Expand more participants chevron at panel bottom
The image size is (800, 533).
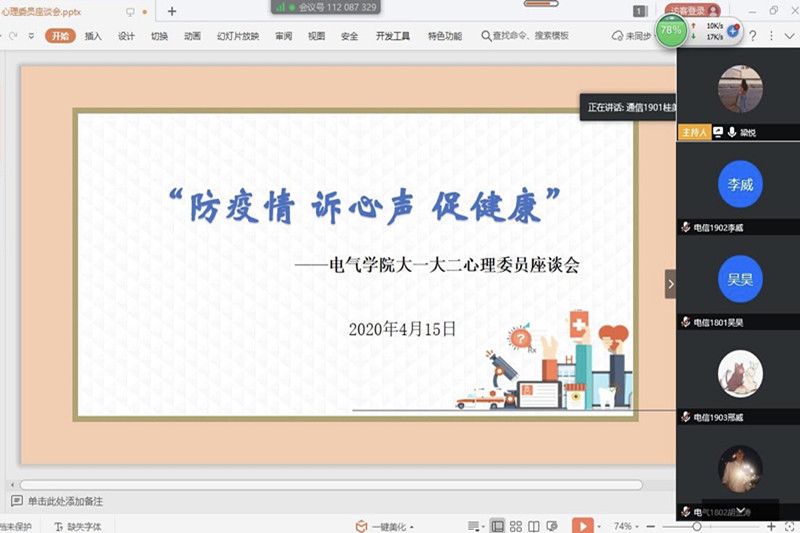[741, 510]
